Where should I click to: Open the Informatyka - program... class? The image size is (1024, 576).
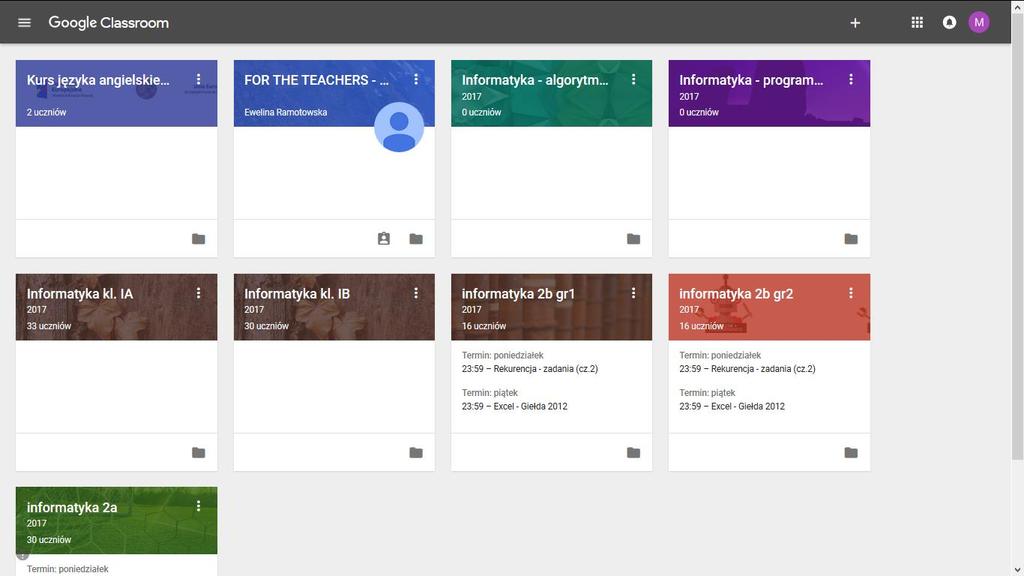pyautogui.click(x=751, y=80)
